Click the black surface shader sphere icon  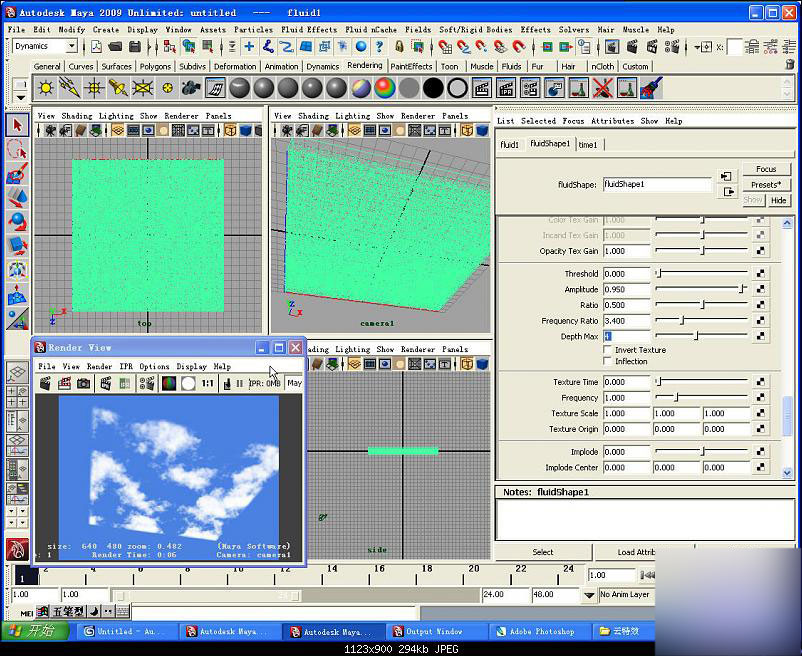pos(433,88)
